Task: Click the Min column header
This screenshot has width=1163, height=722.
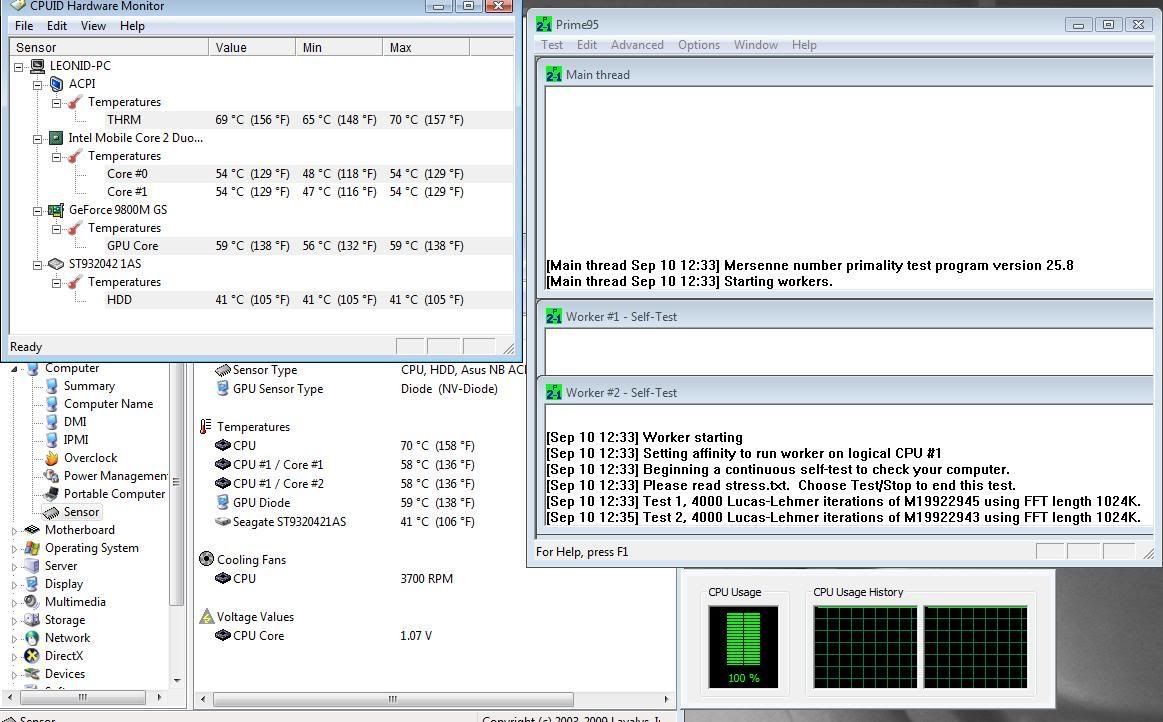Action: (x=339, y=47)
